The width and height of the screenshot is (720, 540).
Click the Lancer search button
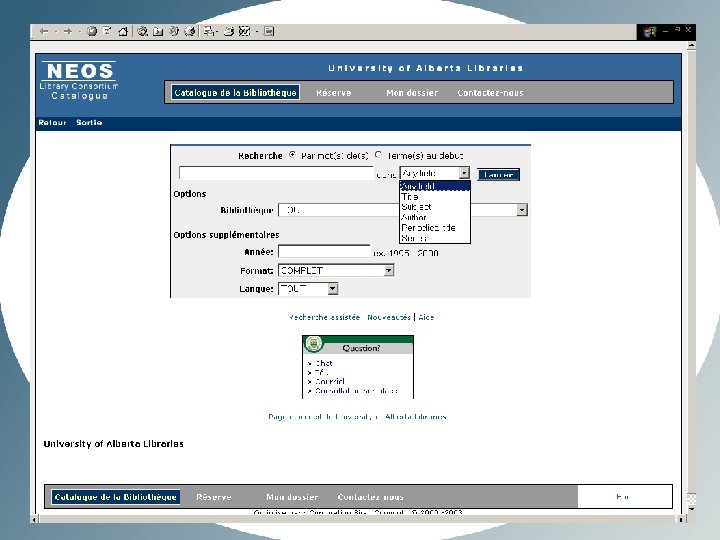click(x=498, y=174)
